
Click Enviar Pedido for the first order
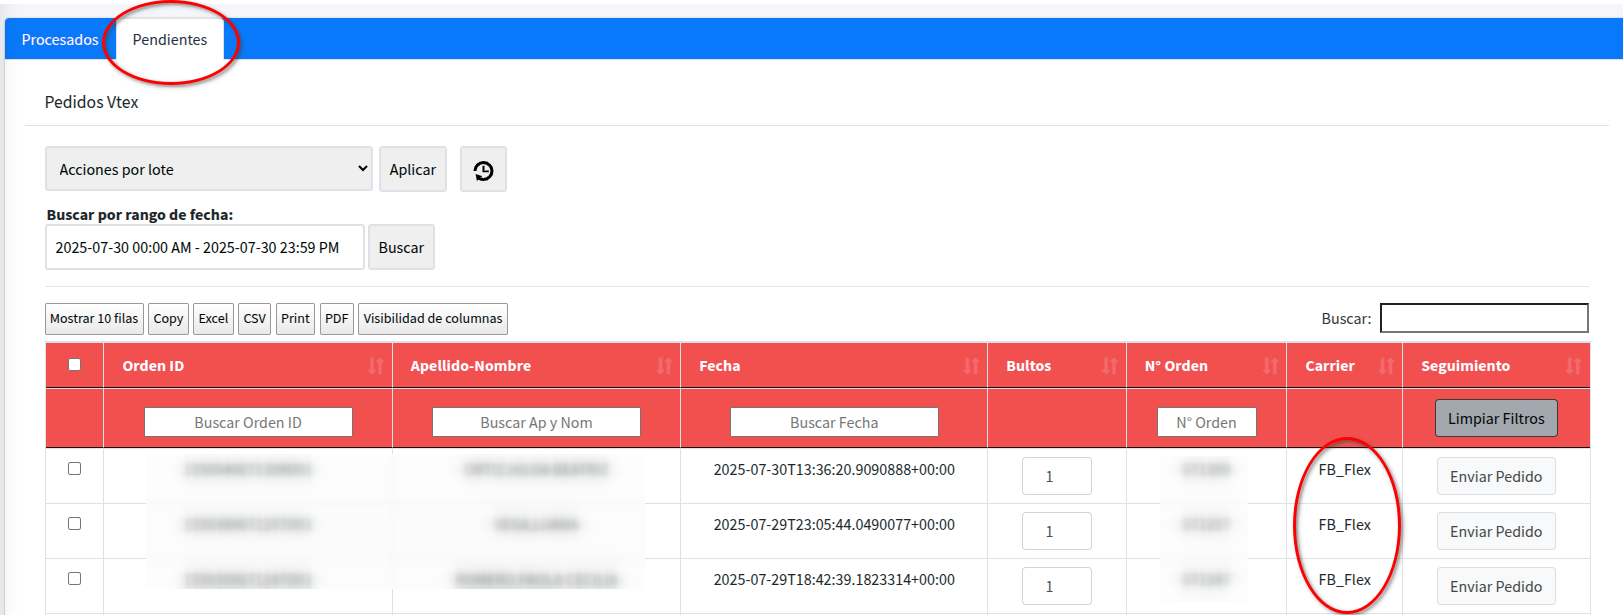coord(1495,477)
